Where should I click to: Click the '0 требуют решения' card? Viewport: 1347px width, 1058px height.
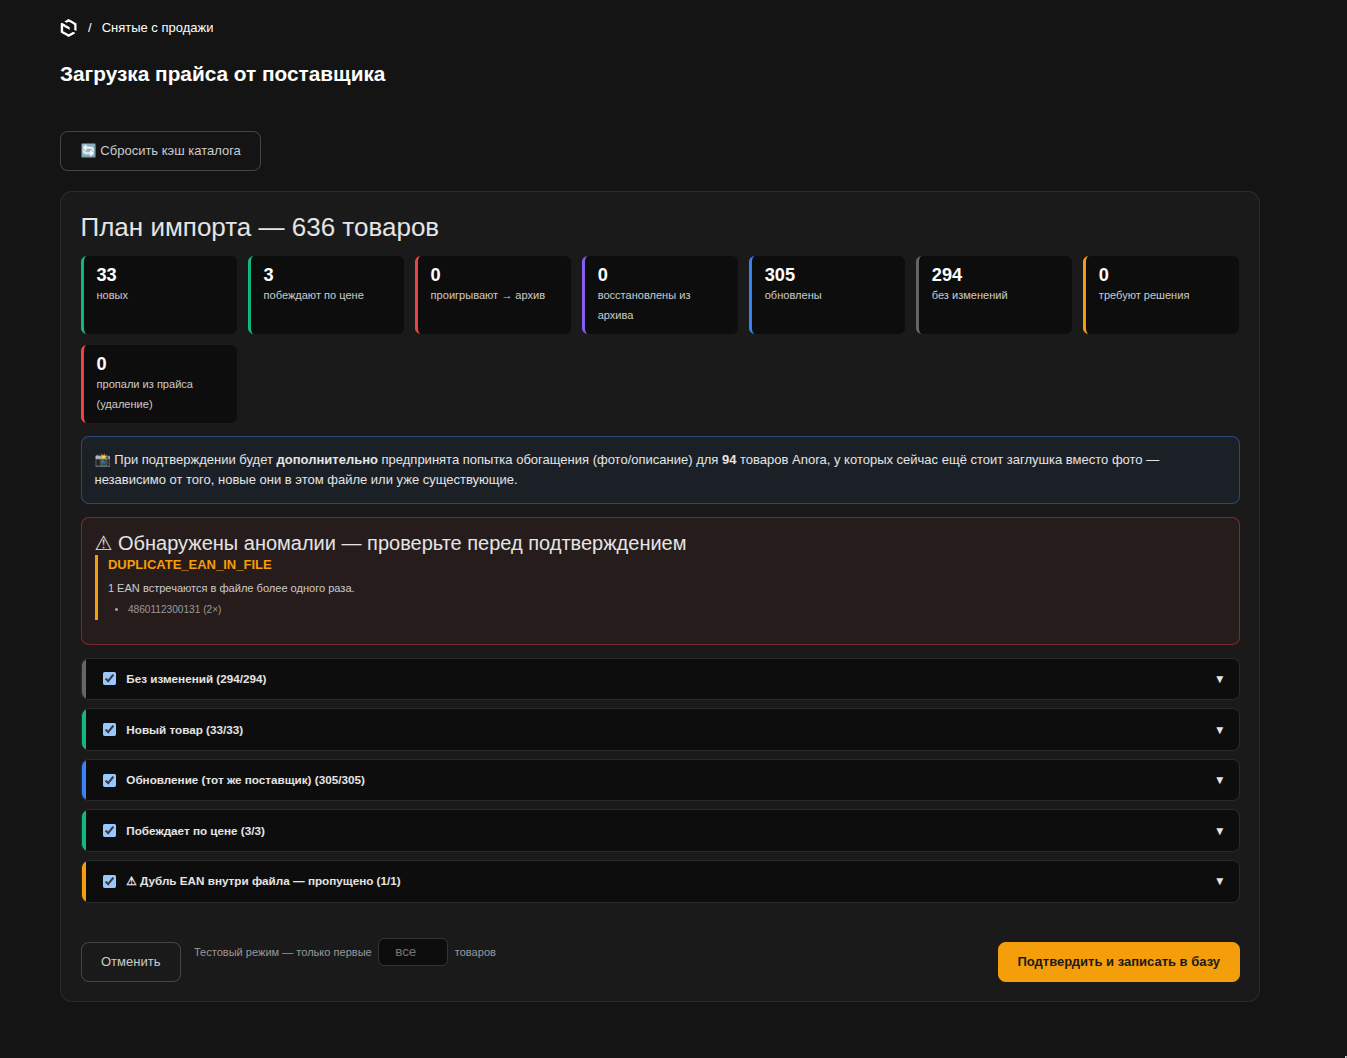click(x=1161, y=295)
